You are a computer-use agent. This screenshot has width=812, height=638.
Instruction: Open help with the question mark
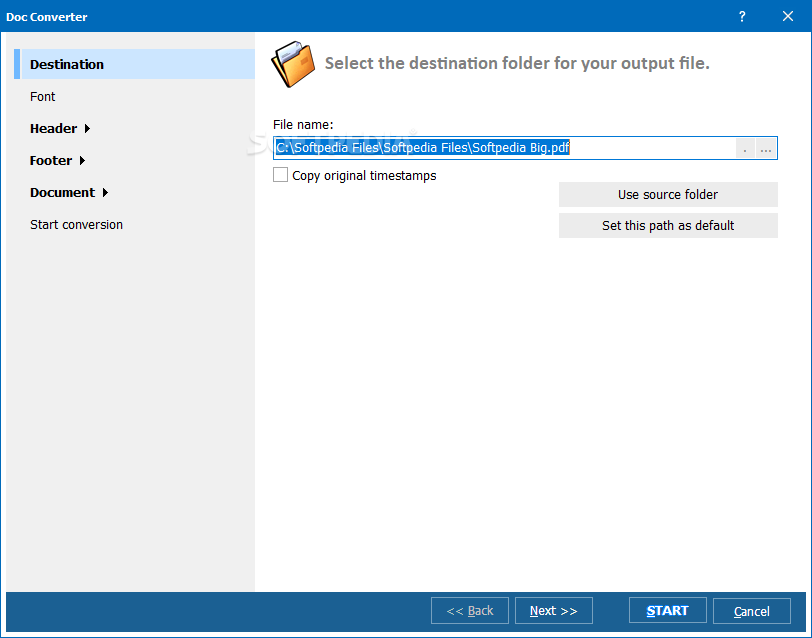coord(742,17)
